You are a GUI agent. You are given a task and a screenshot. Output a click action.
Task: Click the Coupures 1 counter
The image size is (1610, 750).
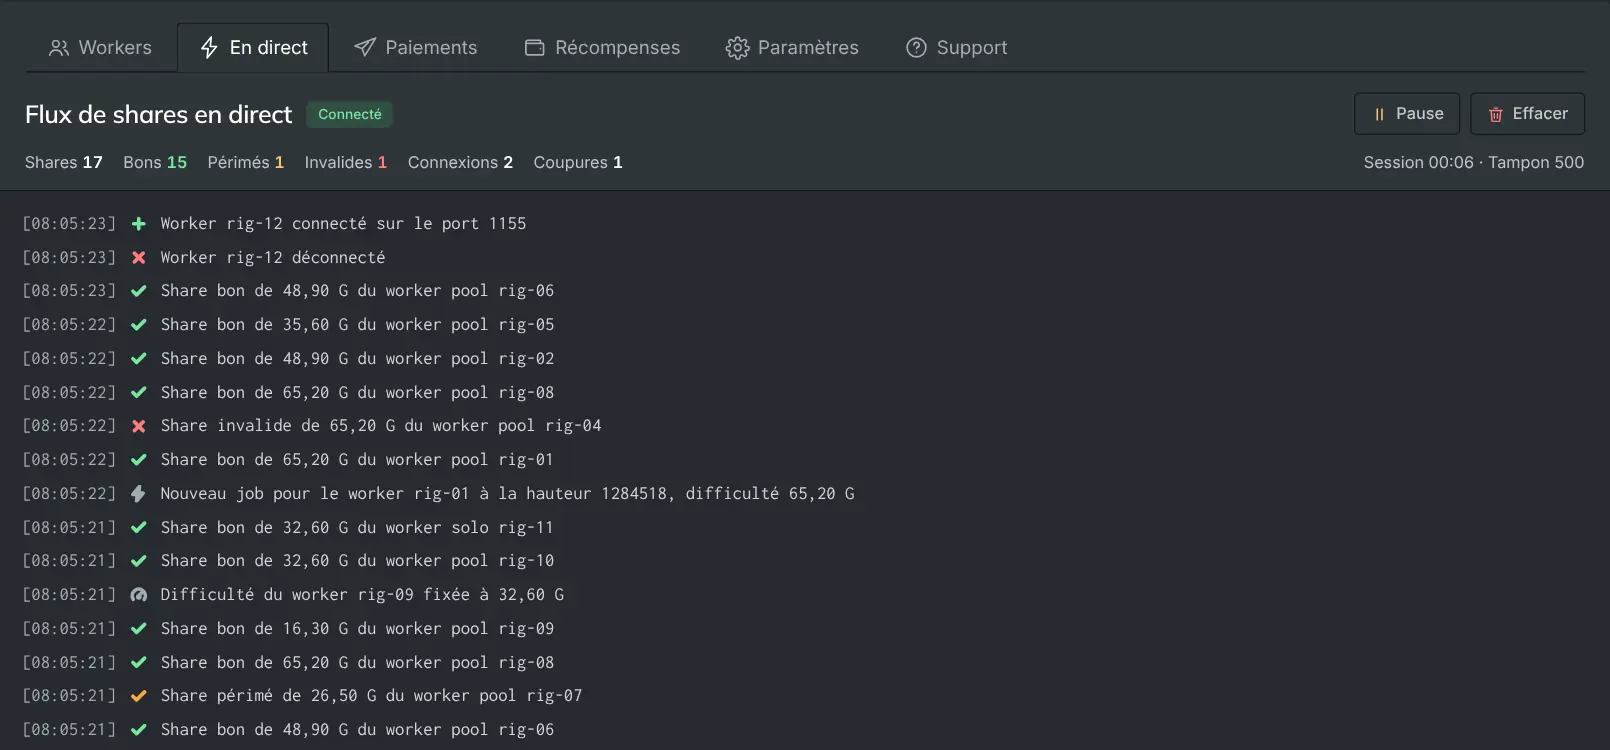578,162
